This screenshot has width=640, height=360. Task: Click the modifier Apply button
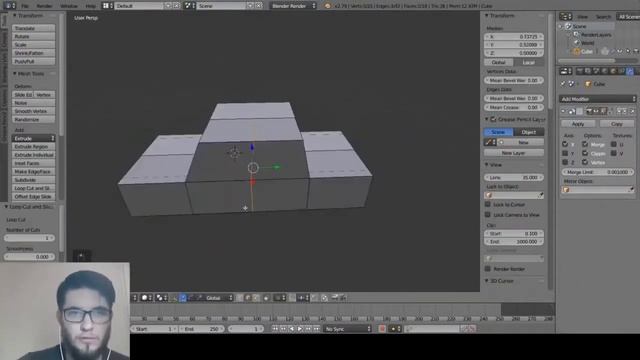tap(578, 124)
